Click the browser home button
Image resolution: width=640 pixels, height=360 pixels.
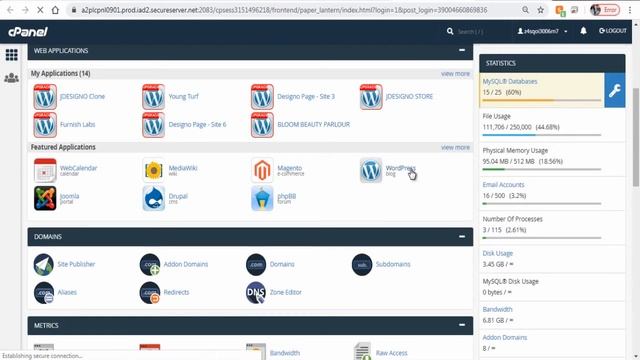point(55,10)
